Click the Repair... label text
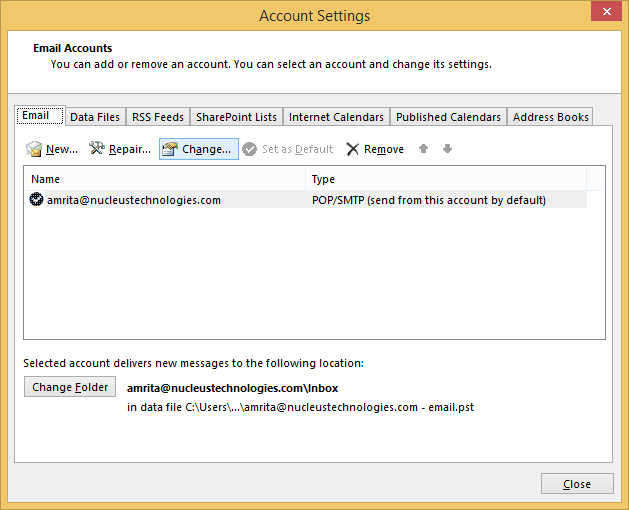The width and height of the screenshot is (629, 510). (x=130, y=149)
